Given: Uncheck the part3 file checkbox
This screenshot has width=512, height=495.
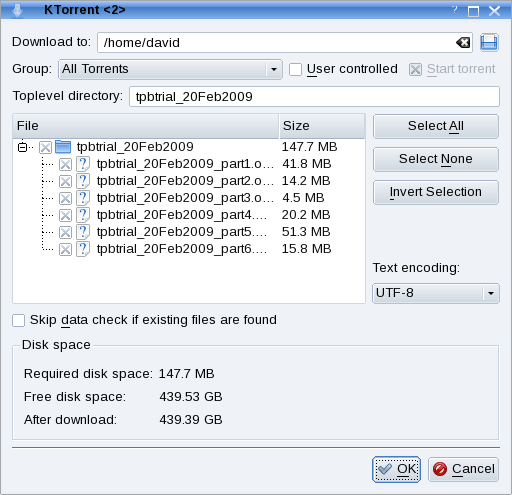Looking at the screenshot, I should [65, 198].
